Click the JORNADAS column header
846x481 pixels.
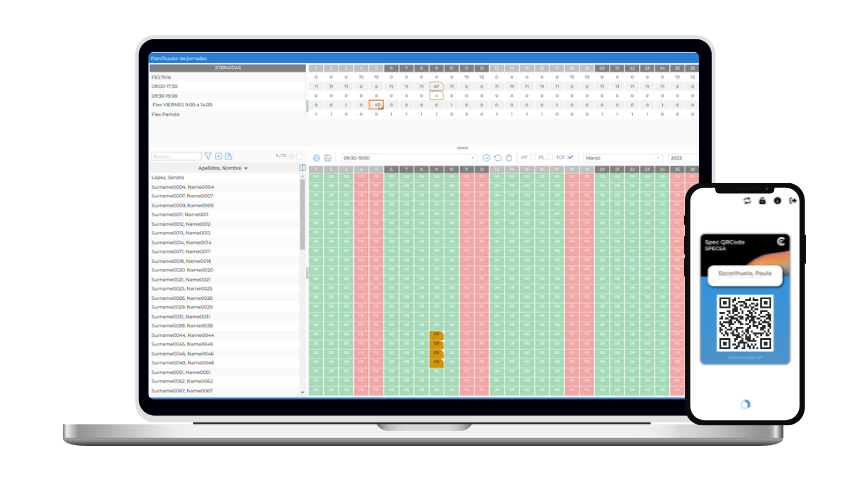point(228,68)
